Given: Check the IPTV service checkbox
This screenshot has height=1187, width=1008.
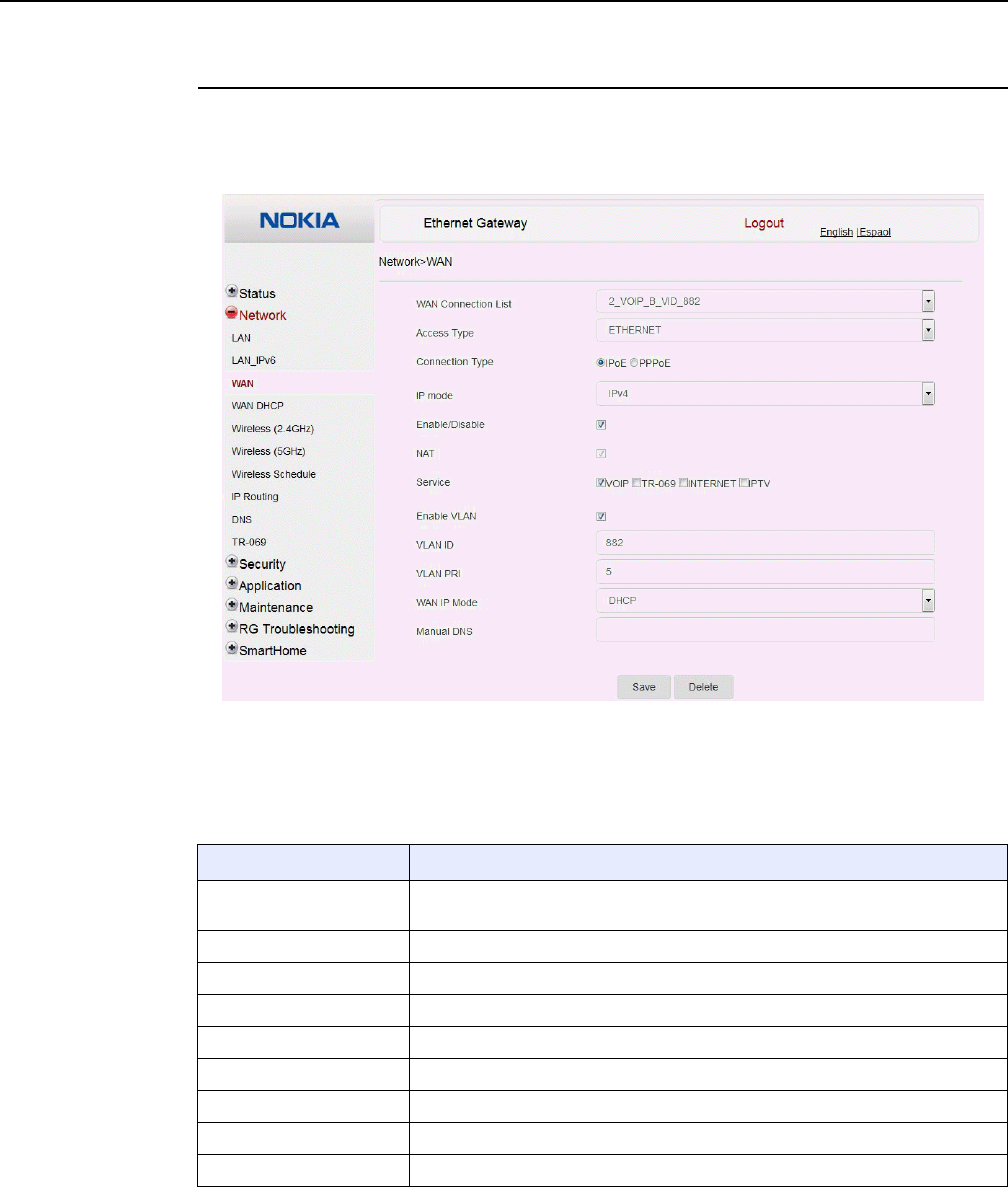Looking at the screenshot, I should click(744, 483).
